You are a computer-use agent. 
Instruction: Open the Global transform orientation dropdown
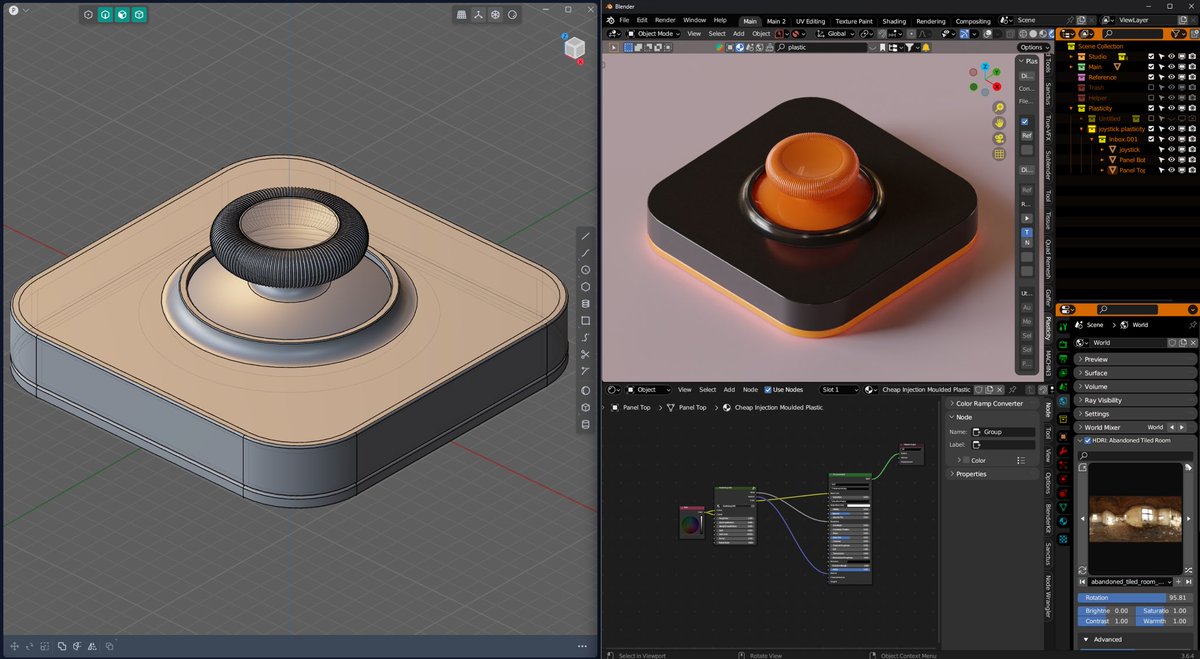836,33
